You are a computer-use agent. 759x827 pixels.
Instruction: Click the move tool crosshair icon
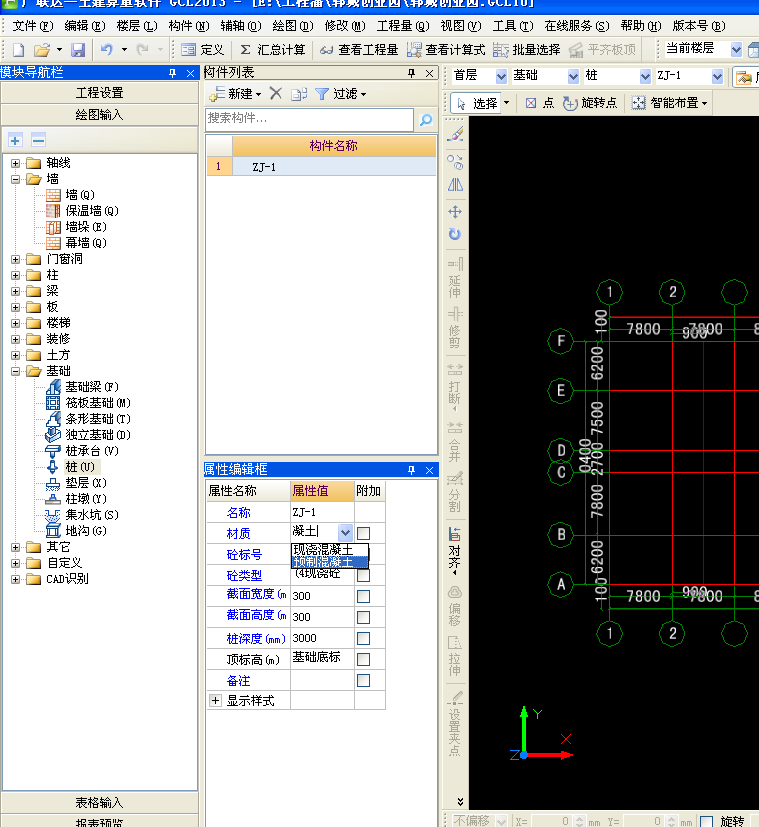tap(455, 212)
